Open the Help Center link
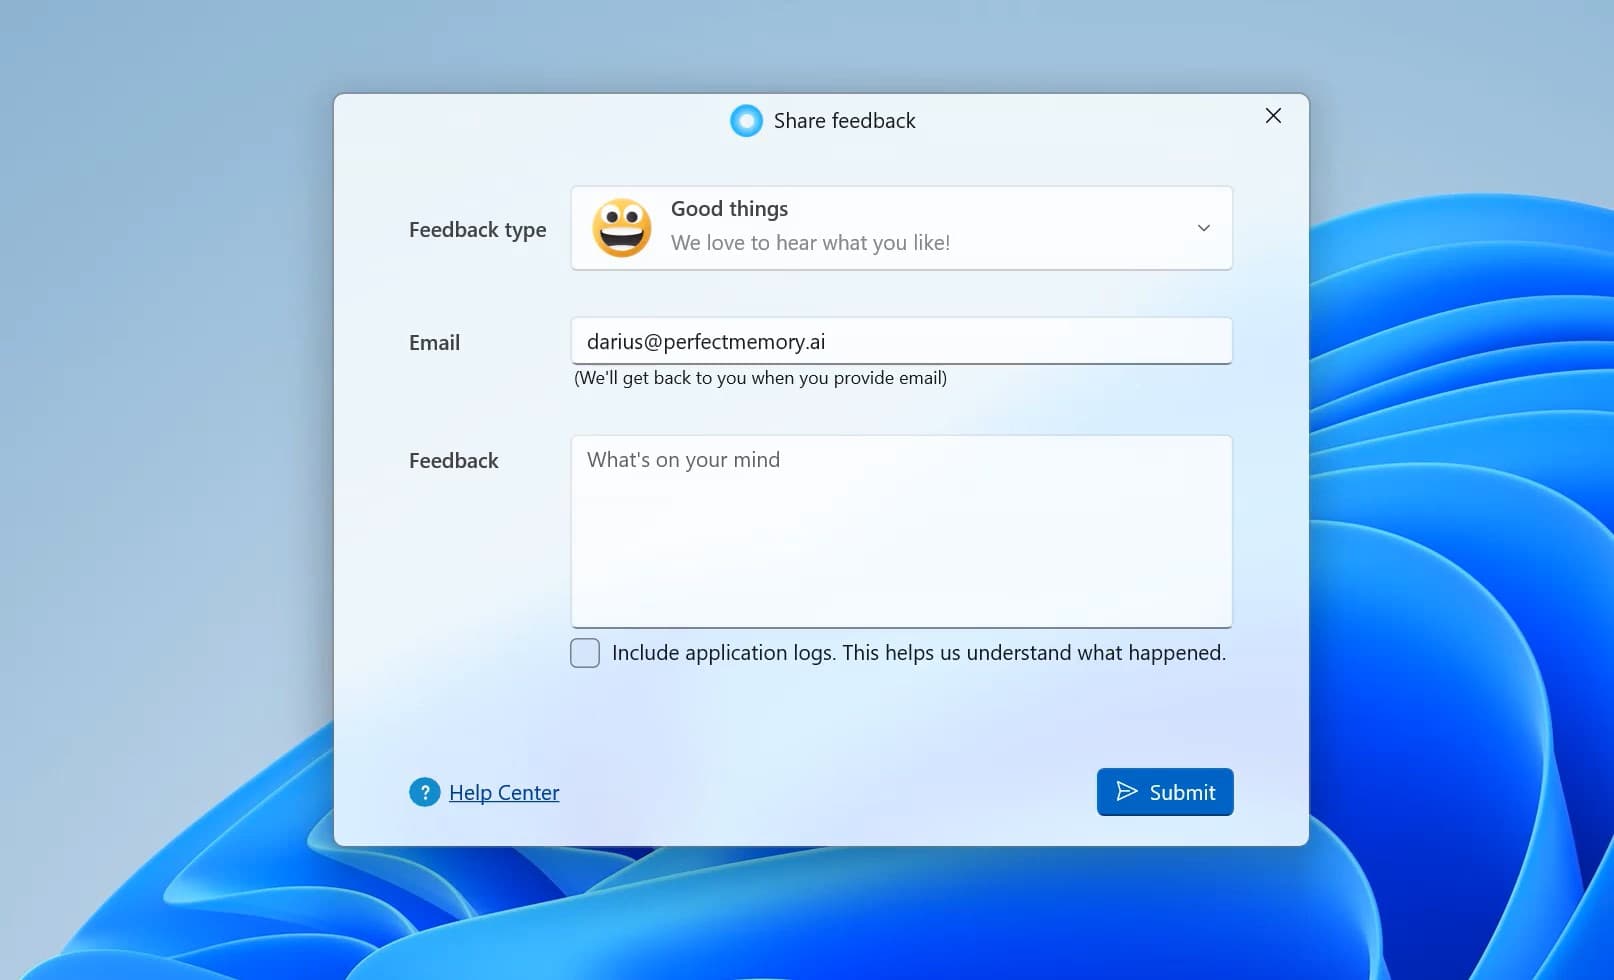The image size is (1614, 980). tap(504, 793)
